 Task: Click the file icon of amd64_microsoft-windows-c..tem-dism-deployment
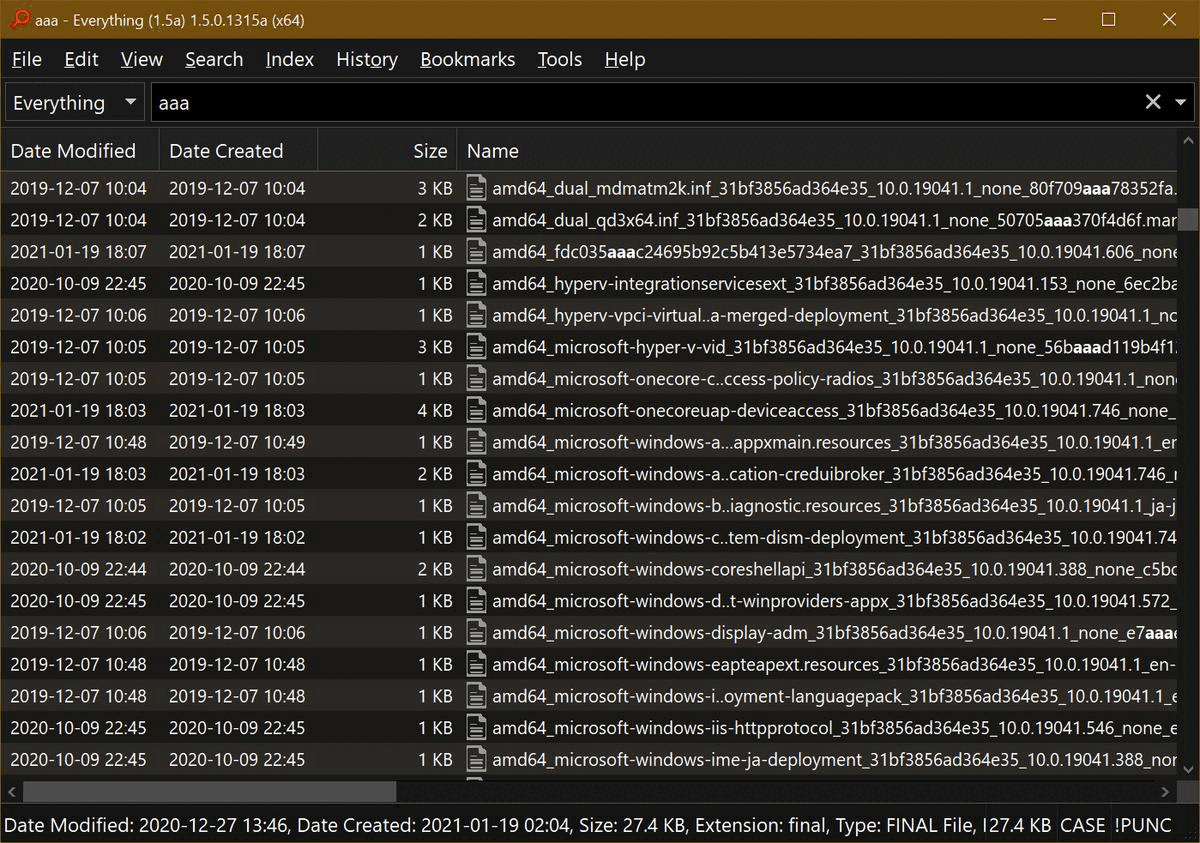coord(477,537)
